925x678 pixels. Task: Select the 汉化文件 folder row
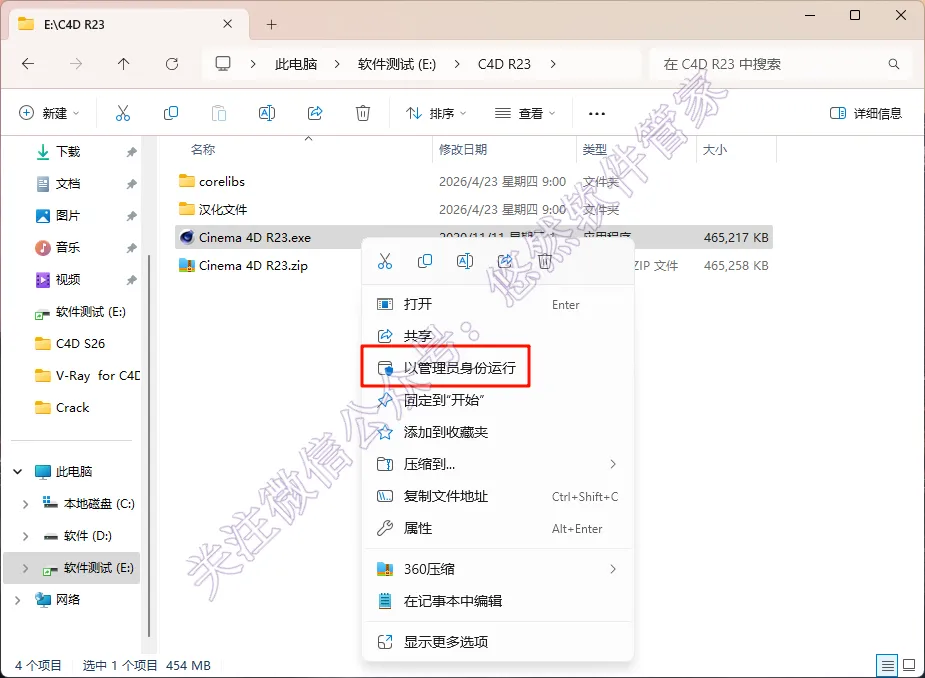pyautogui.click(x=474, y=209)
